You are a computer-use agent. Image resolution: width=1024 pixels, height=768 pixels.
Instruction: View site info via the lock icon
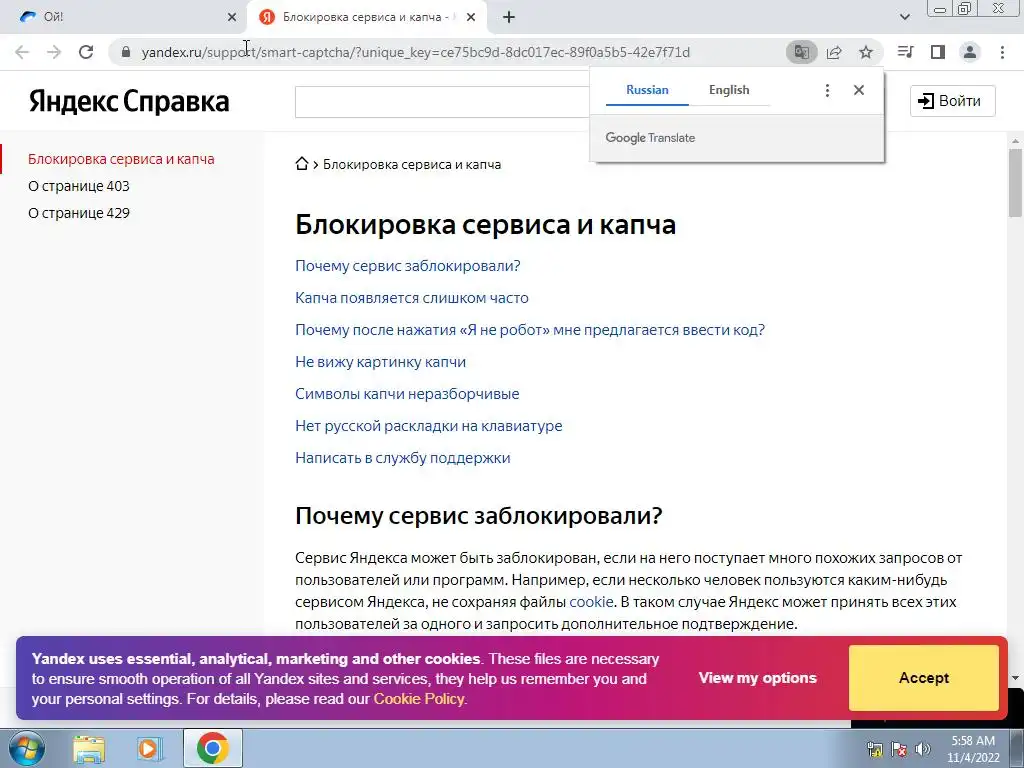pos(126,52)
